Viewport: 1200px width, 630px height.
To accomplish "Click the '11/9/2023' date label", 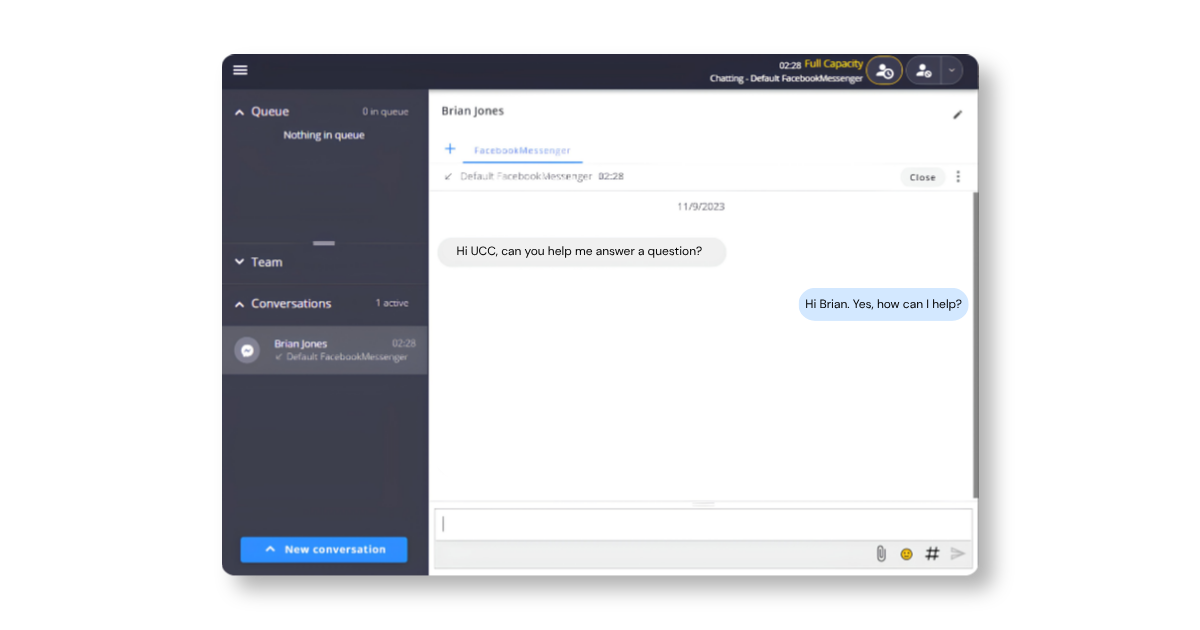I will 701,207.
